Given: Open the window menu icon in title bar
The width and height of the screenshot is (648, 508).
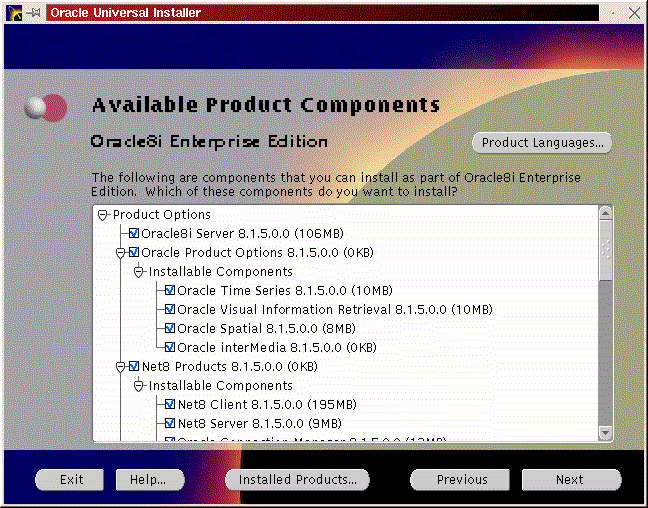Looking at the screenshot, I should (x=12, y=13).
